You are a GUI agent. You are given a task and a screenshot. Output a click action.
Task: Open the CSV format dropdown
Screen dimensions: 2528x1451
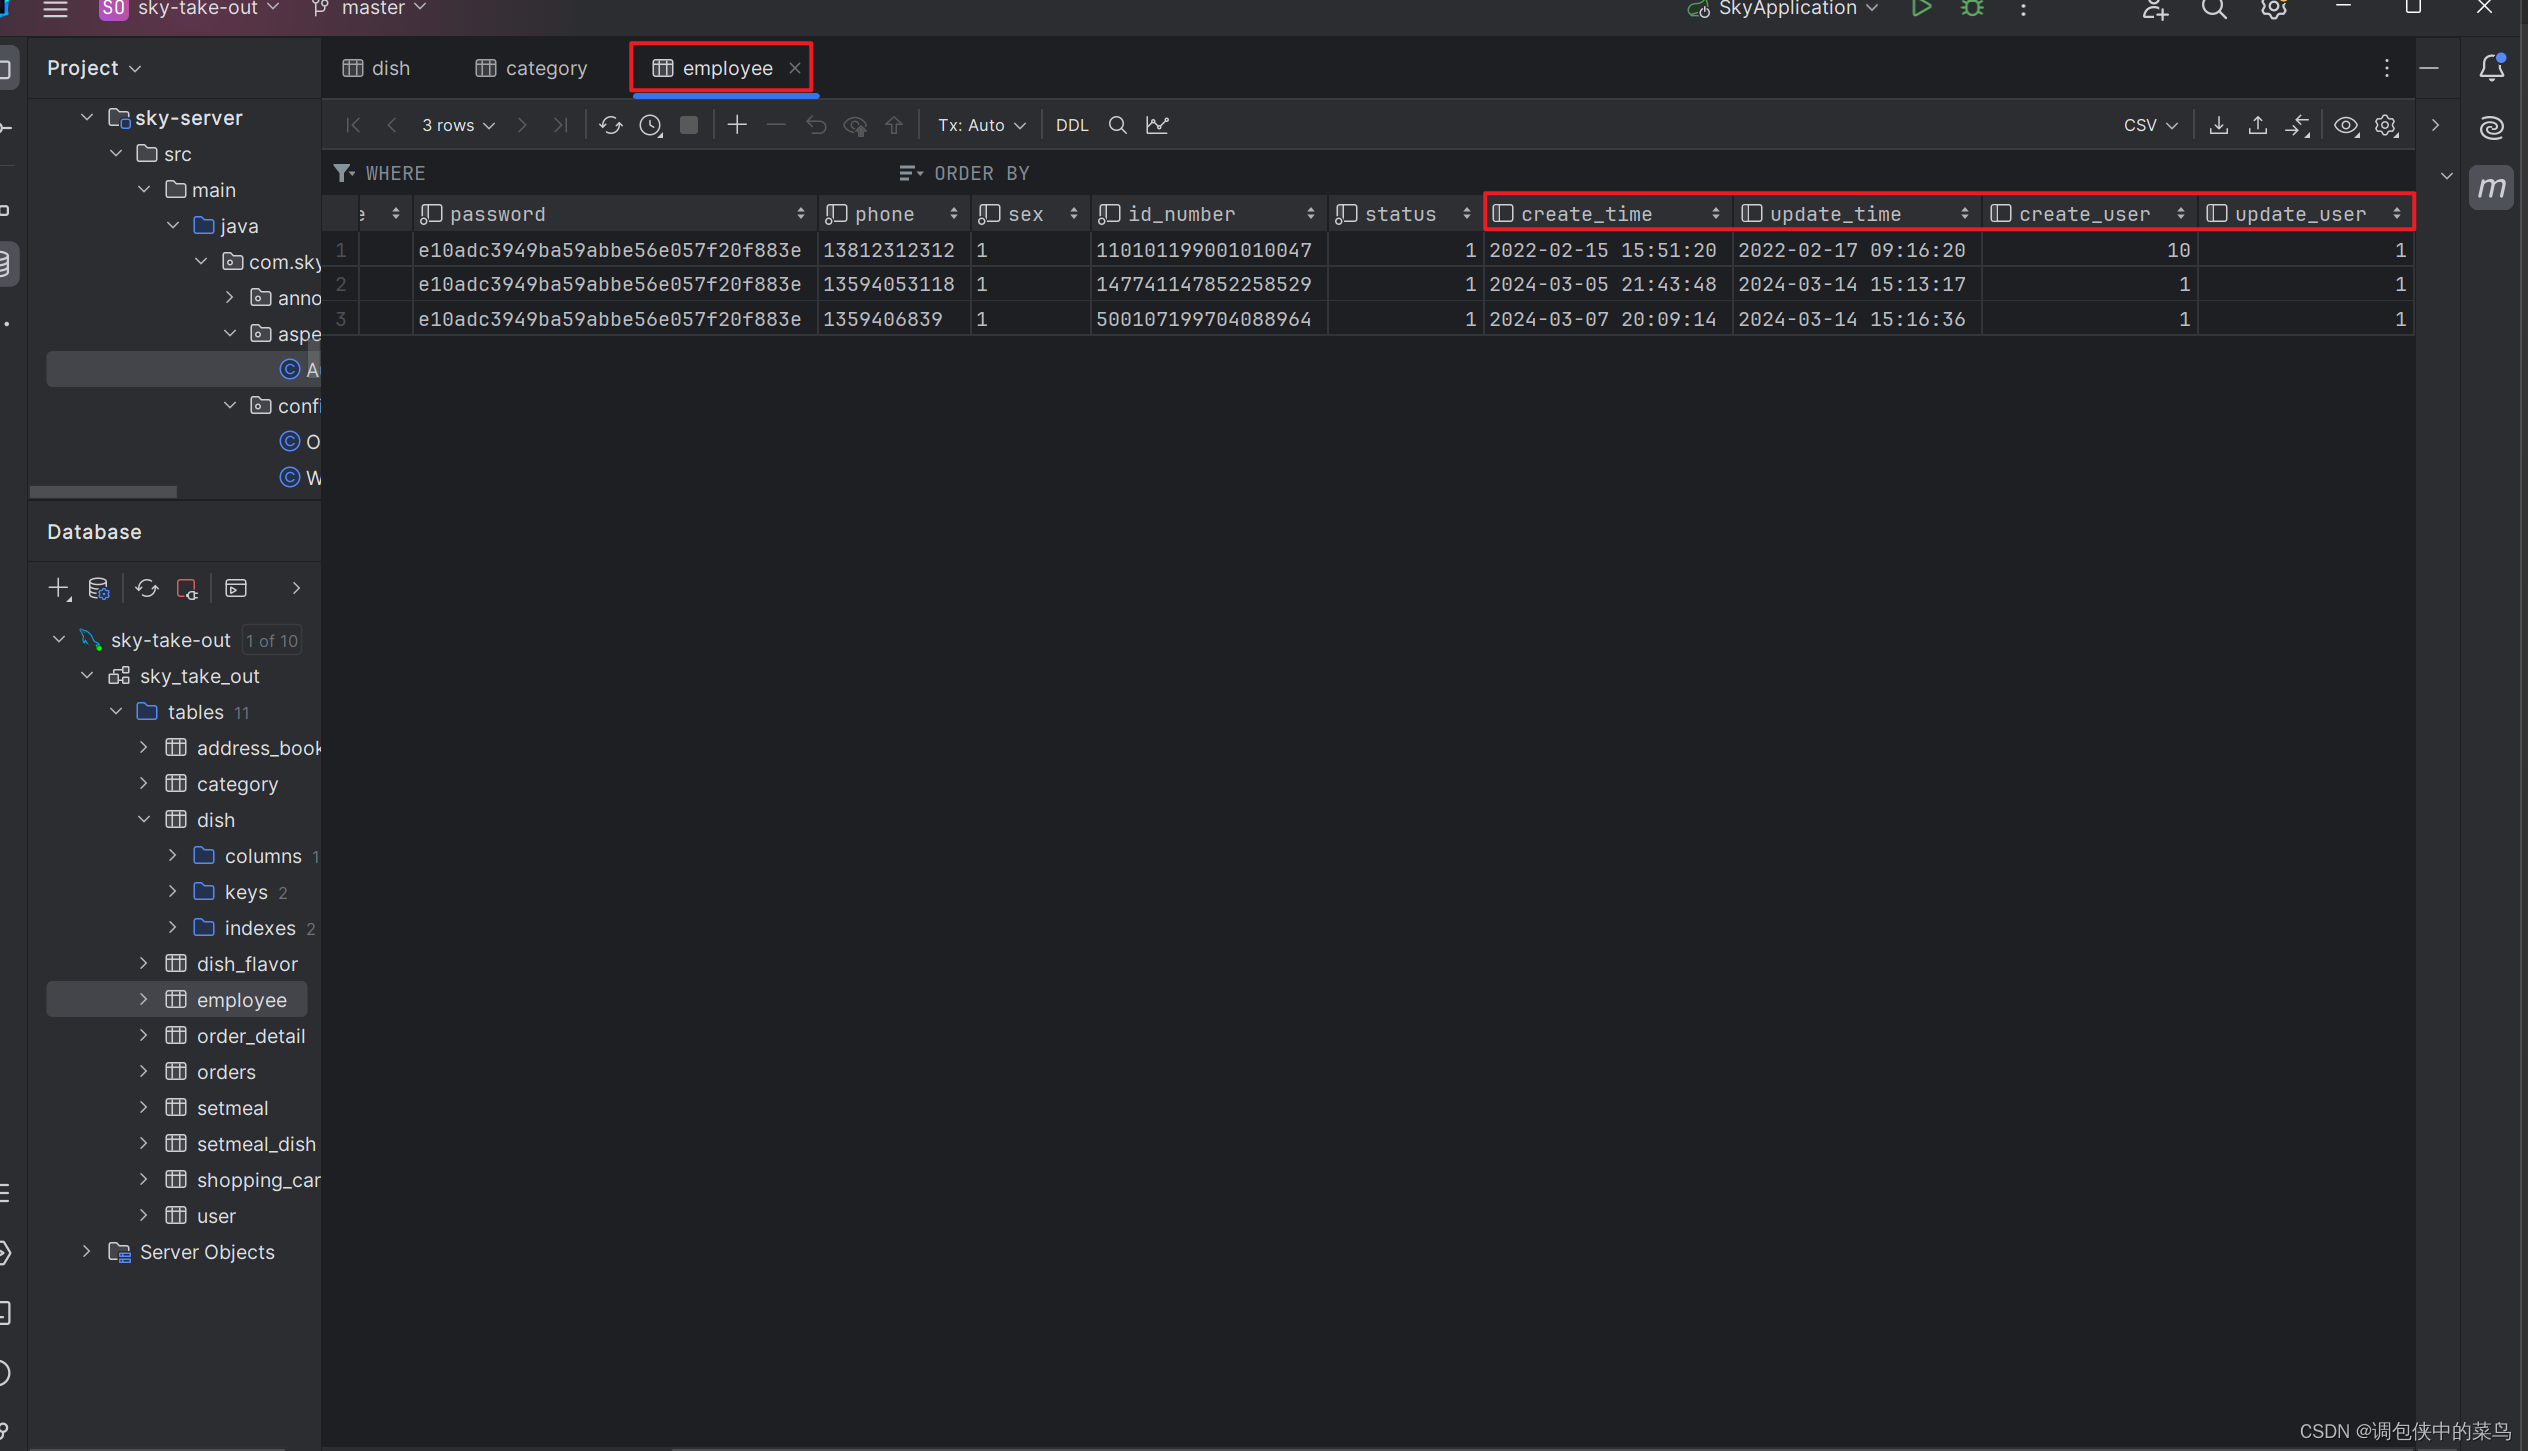[x=2150, y=125]
